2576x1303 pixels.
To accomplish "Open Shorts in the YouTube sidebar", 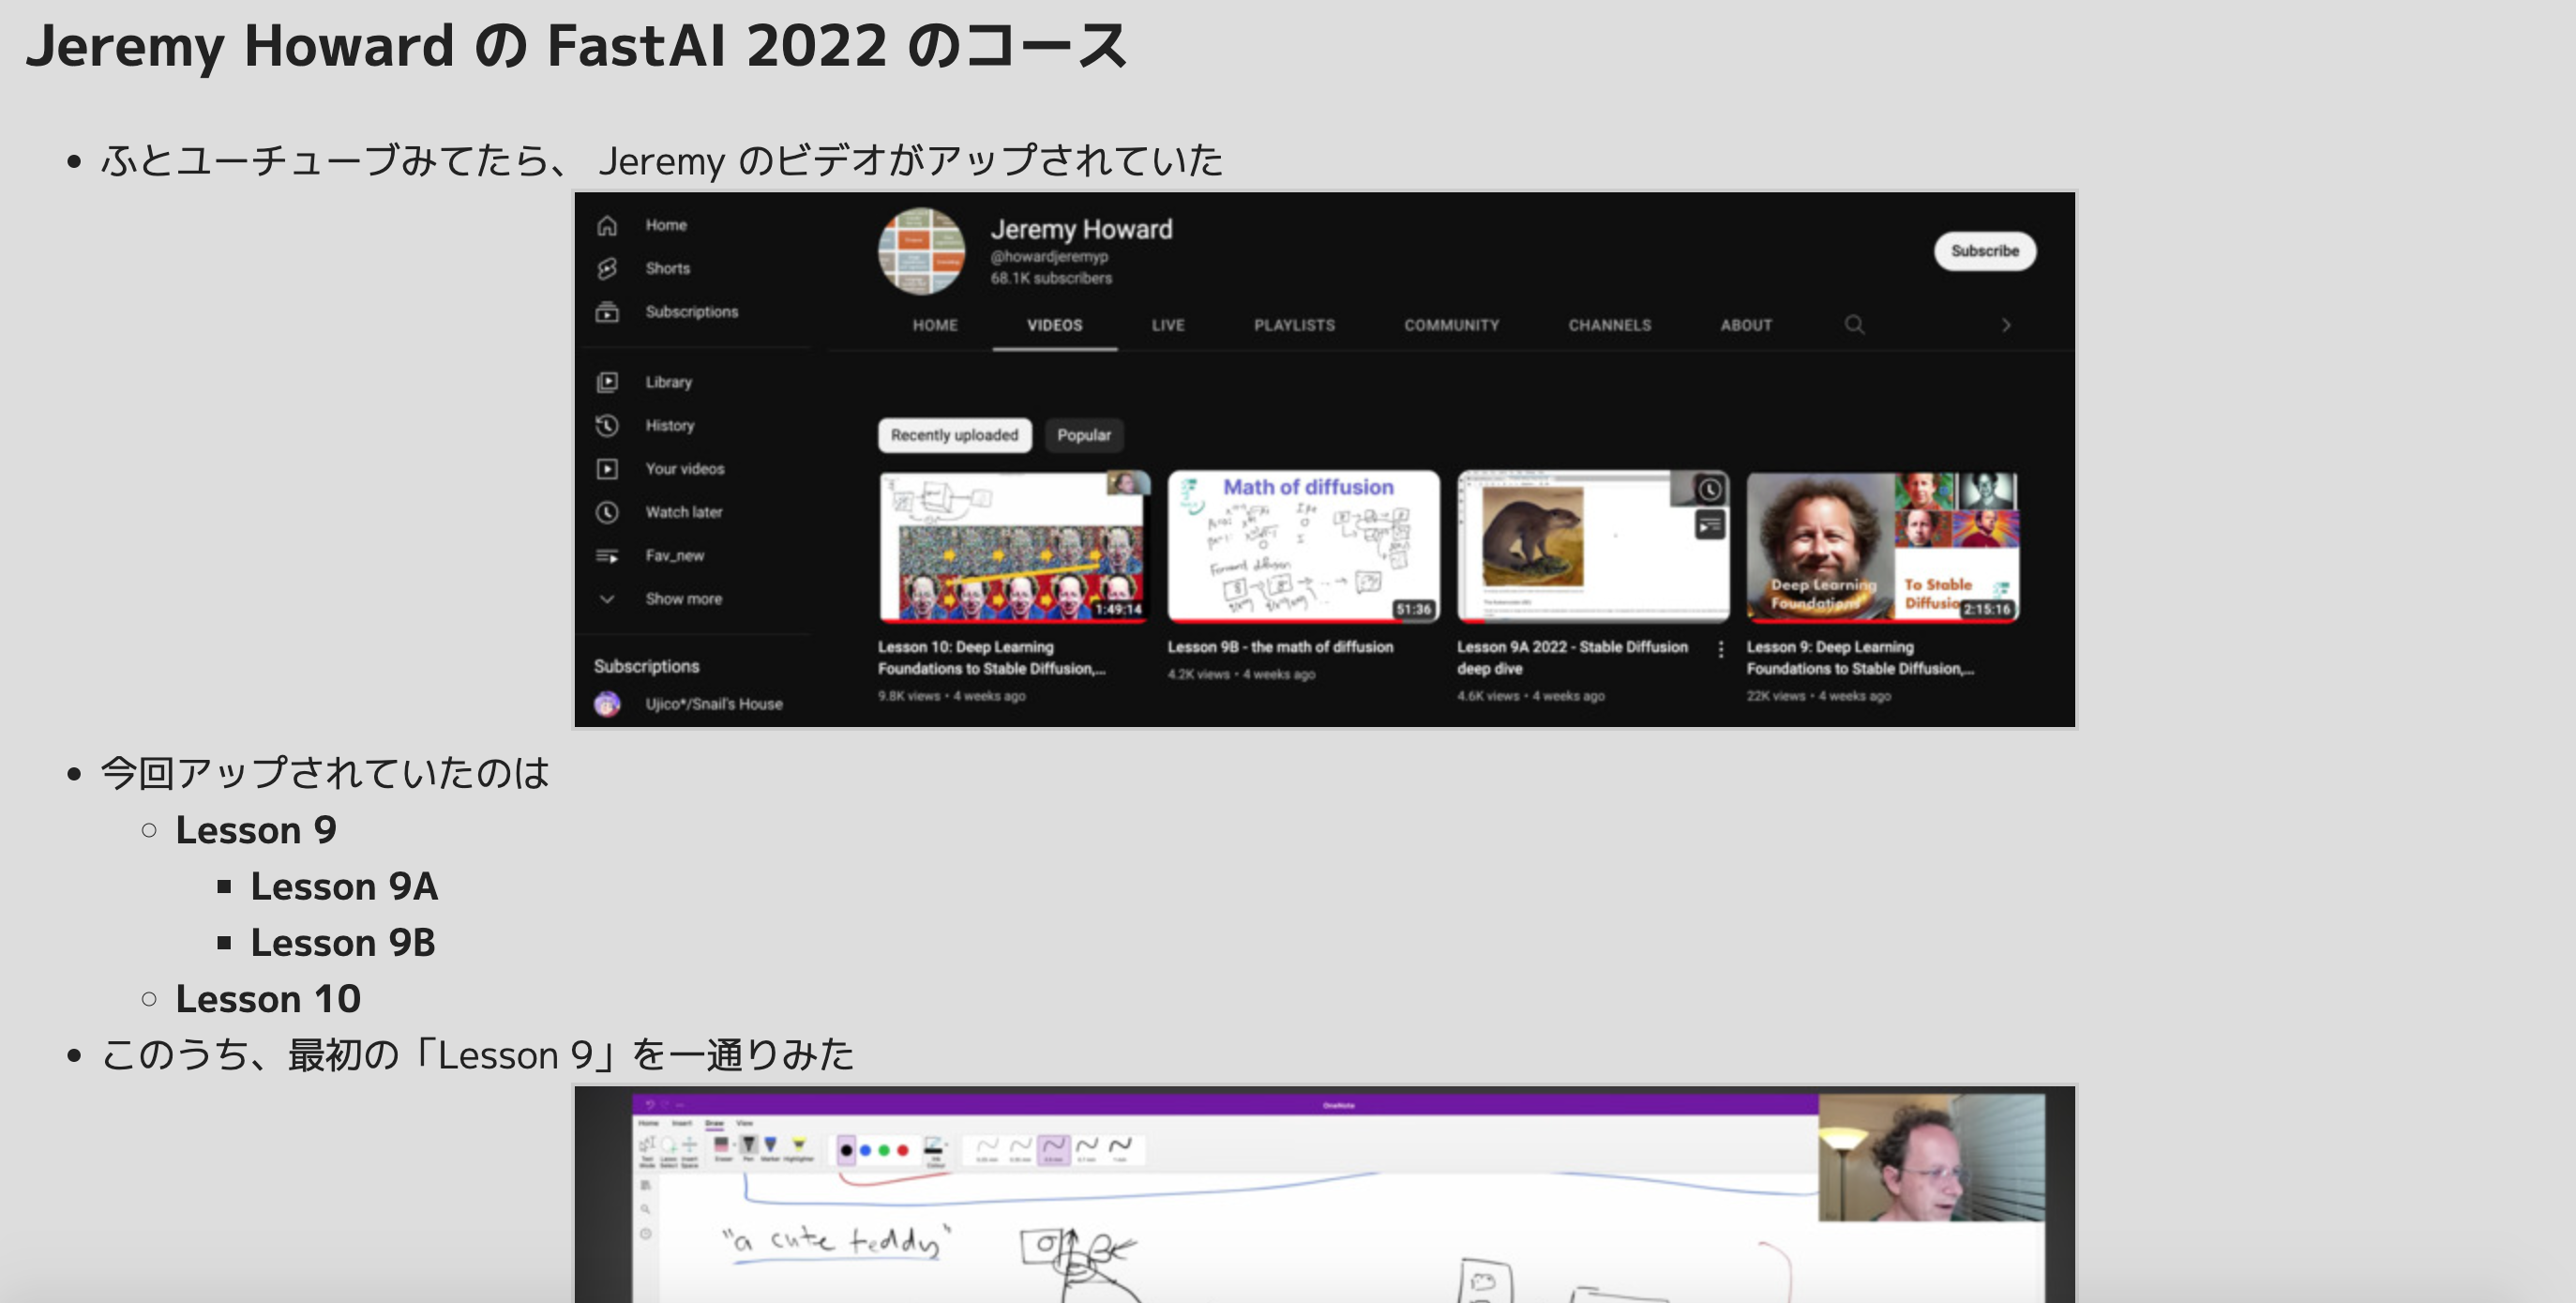I will pyautogui.click(x=645, y=268).
